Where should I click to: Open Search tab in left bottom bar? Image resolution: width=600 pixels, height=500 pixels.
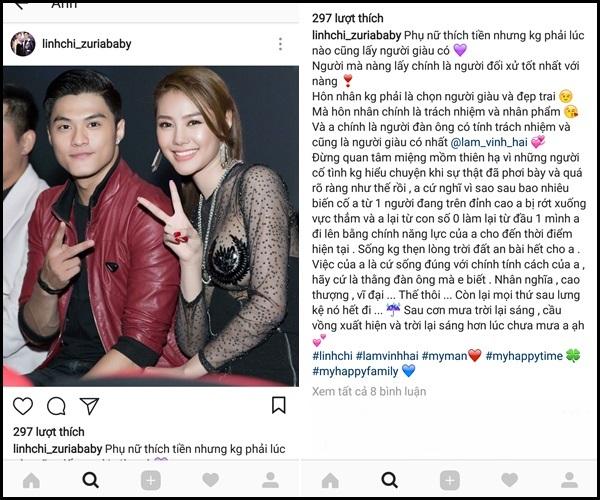[91, 480]
